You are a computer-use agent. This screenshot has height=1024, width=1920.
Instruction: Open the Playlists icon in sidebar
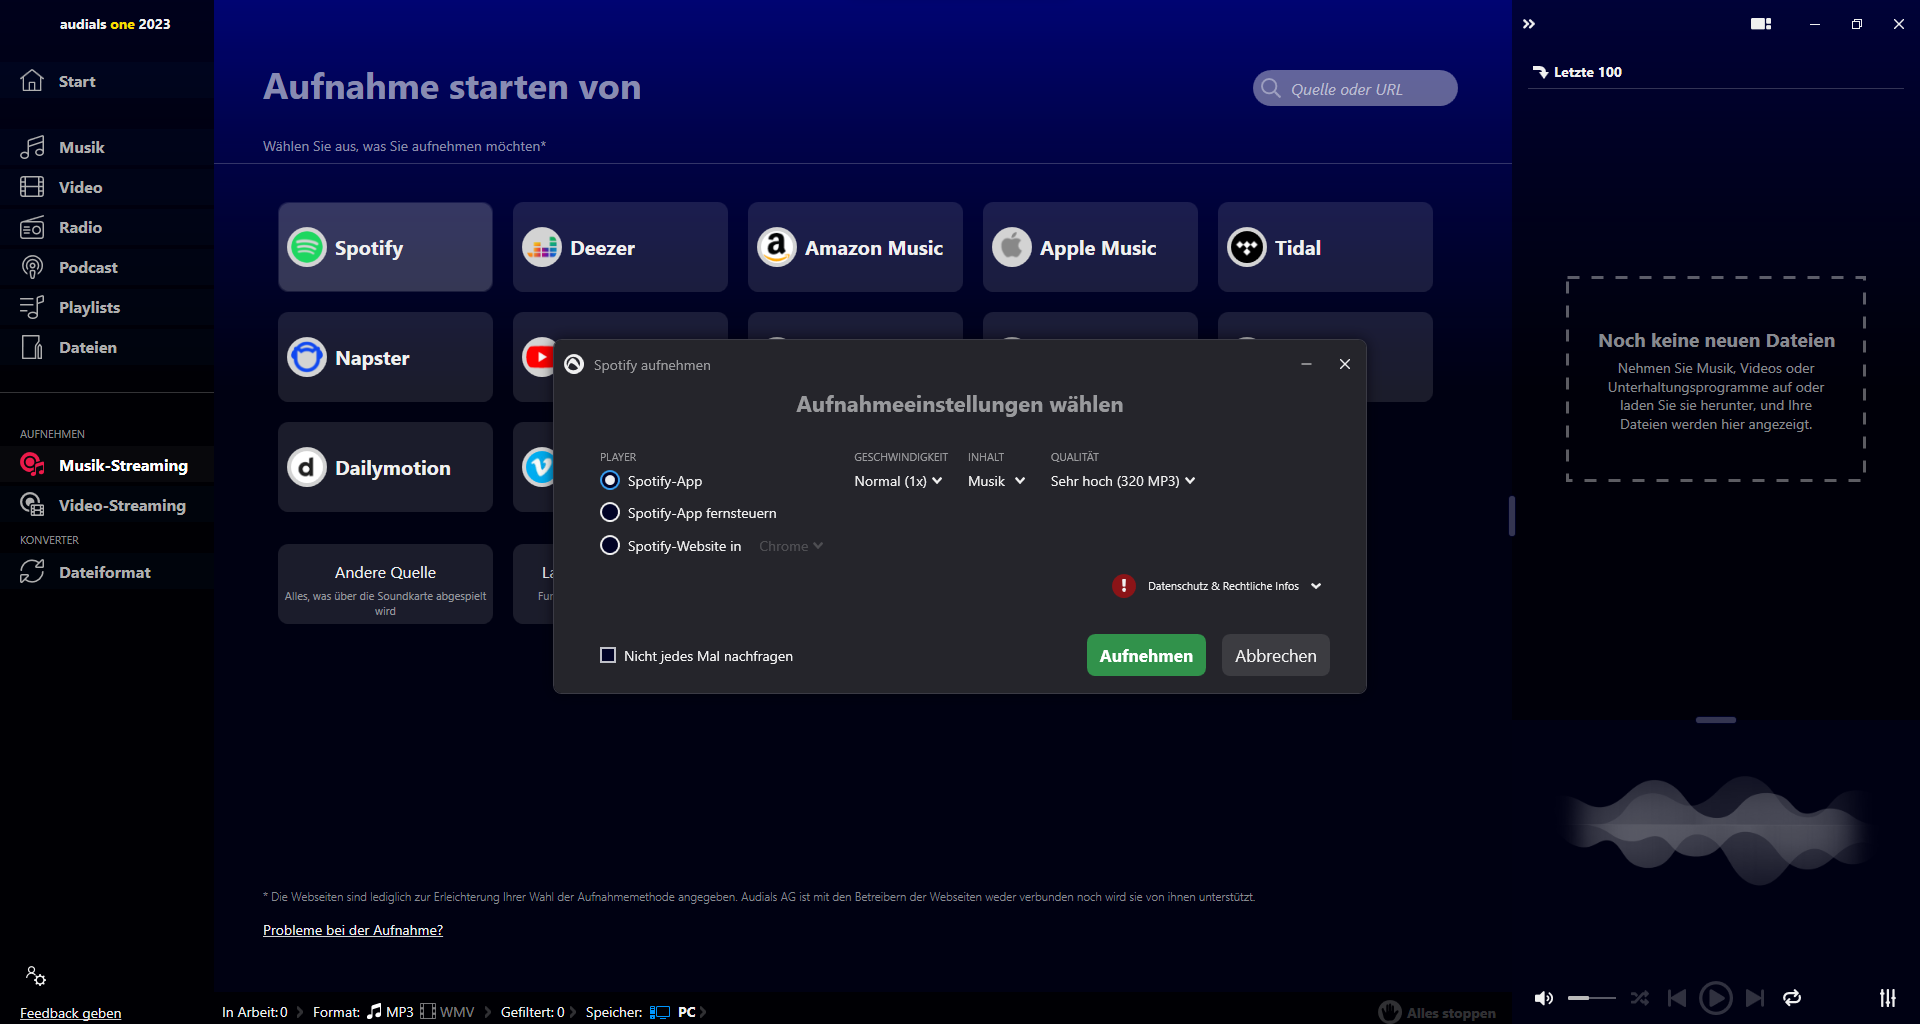pos(32,307)
